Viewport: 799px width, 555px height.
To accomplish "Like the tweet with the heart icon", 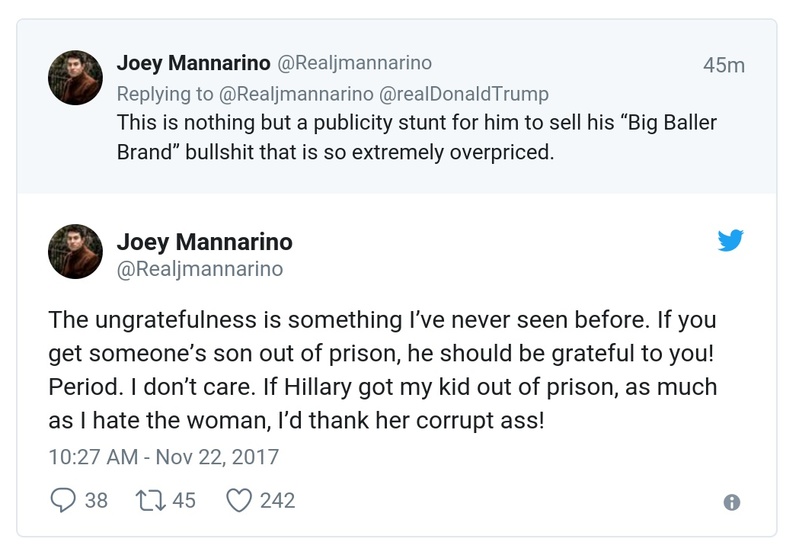I will [238, 501].
